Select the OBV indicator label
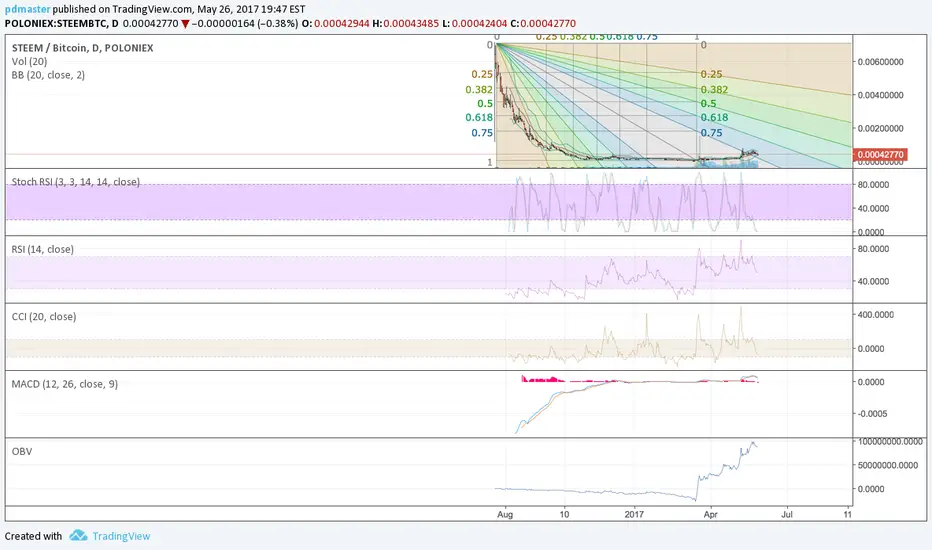 (22, 451)
